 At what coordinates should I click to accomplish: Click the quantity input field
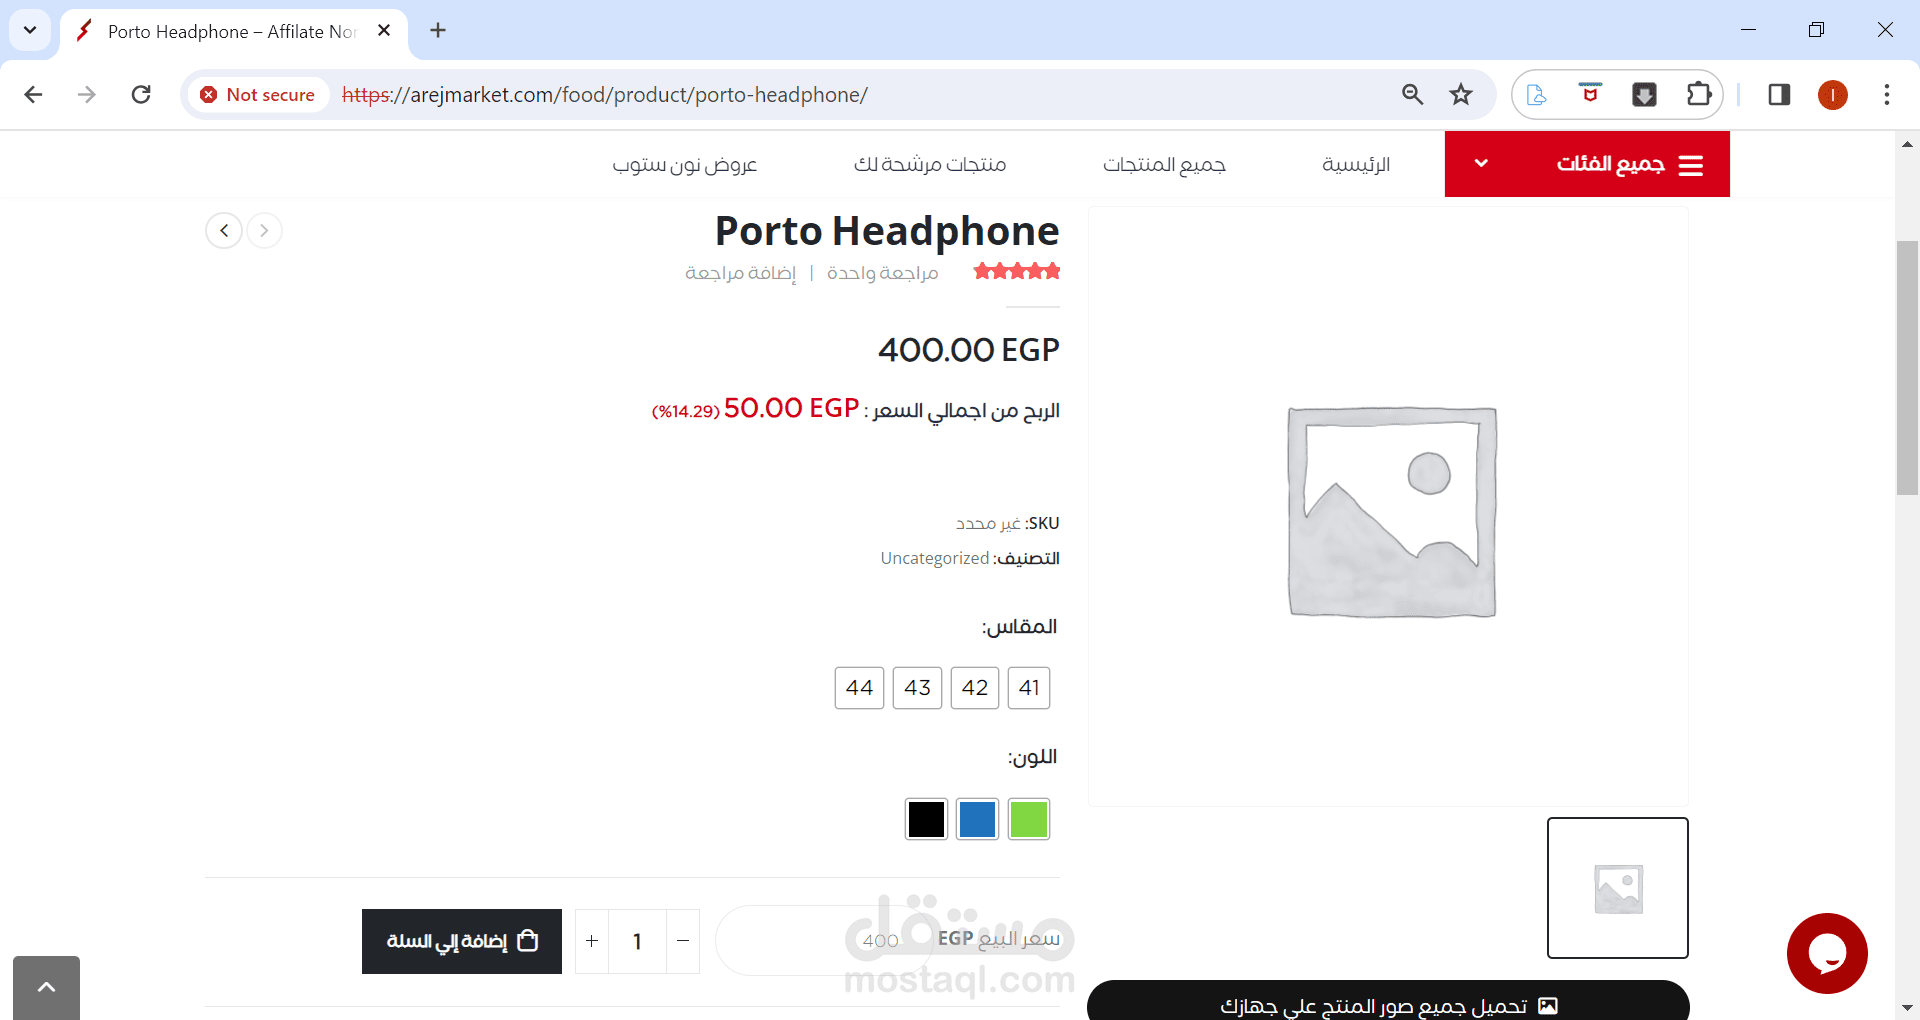coord(637,941)
